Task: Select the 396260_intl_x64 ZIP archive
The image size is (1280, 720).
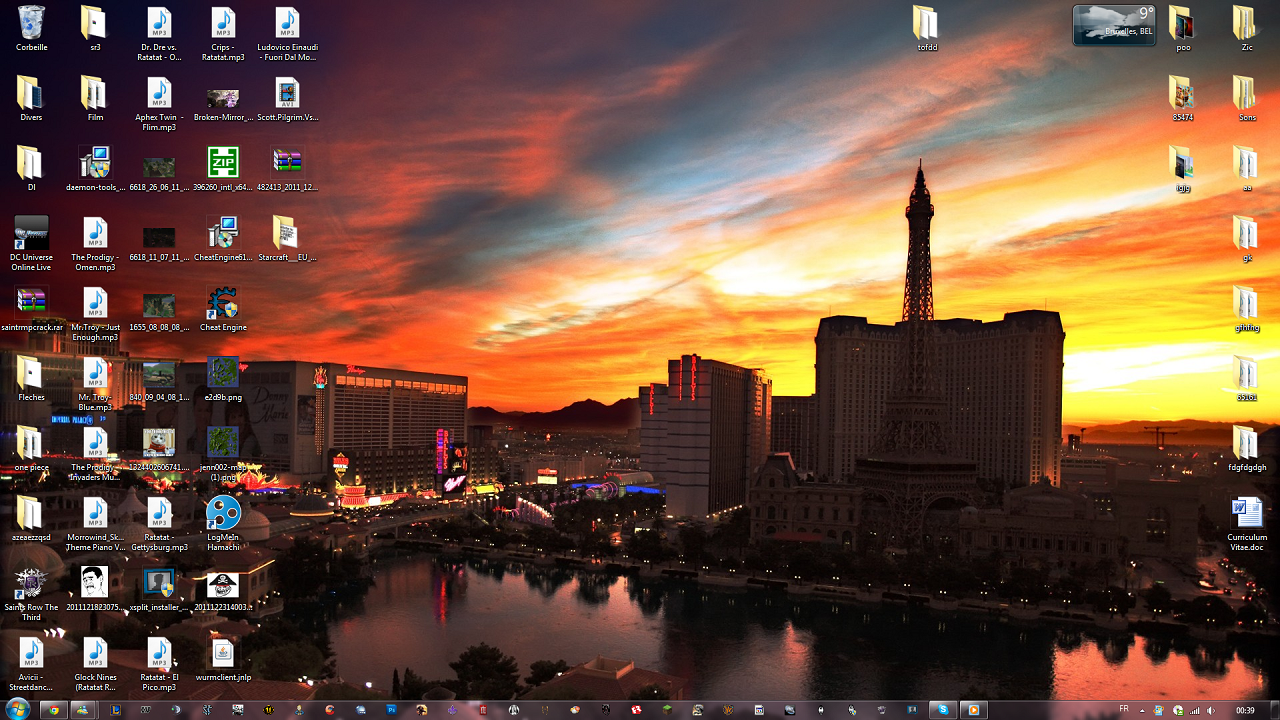Action: click(223, 168)
